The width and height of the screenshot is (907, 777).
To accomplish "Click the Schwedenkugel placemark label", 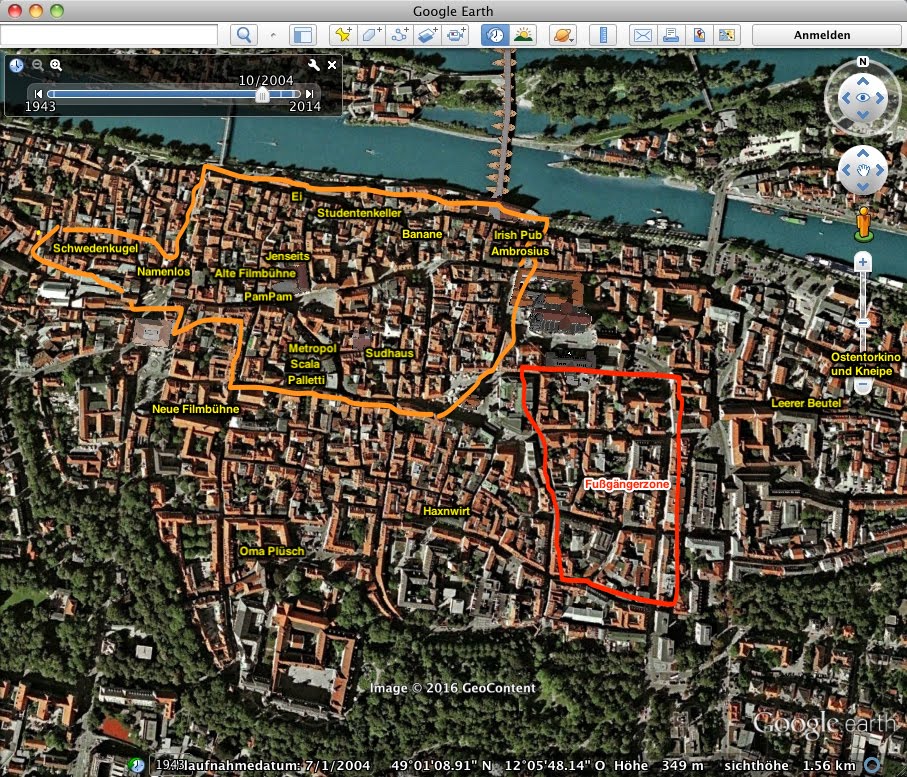I will (x=95, y=248).
